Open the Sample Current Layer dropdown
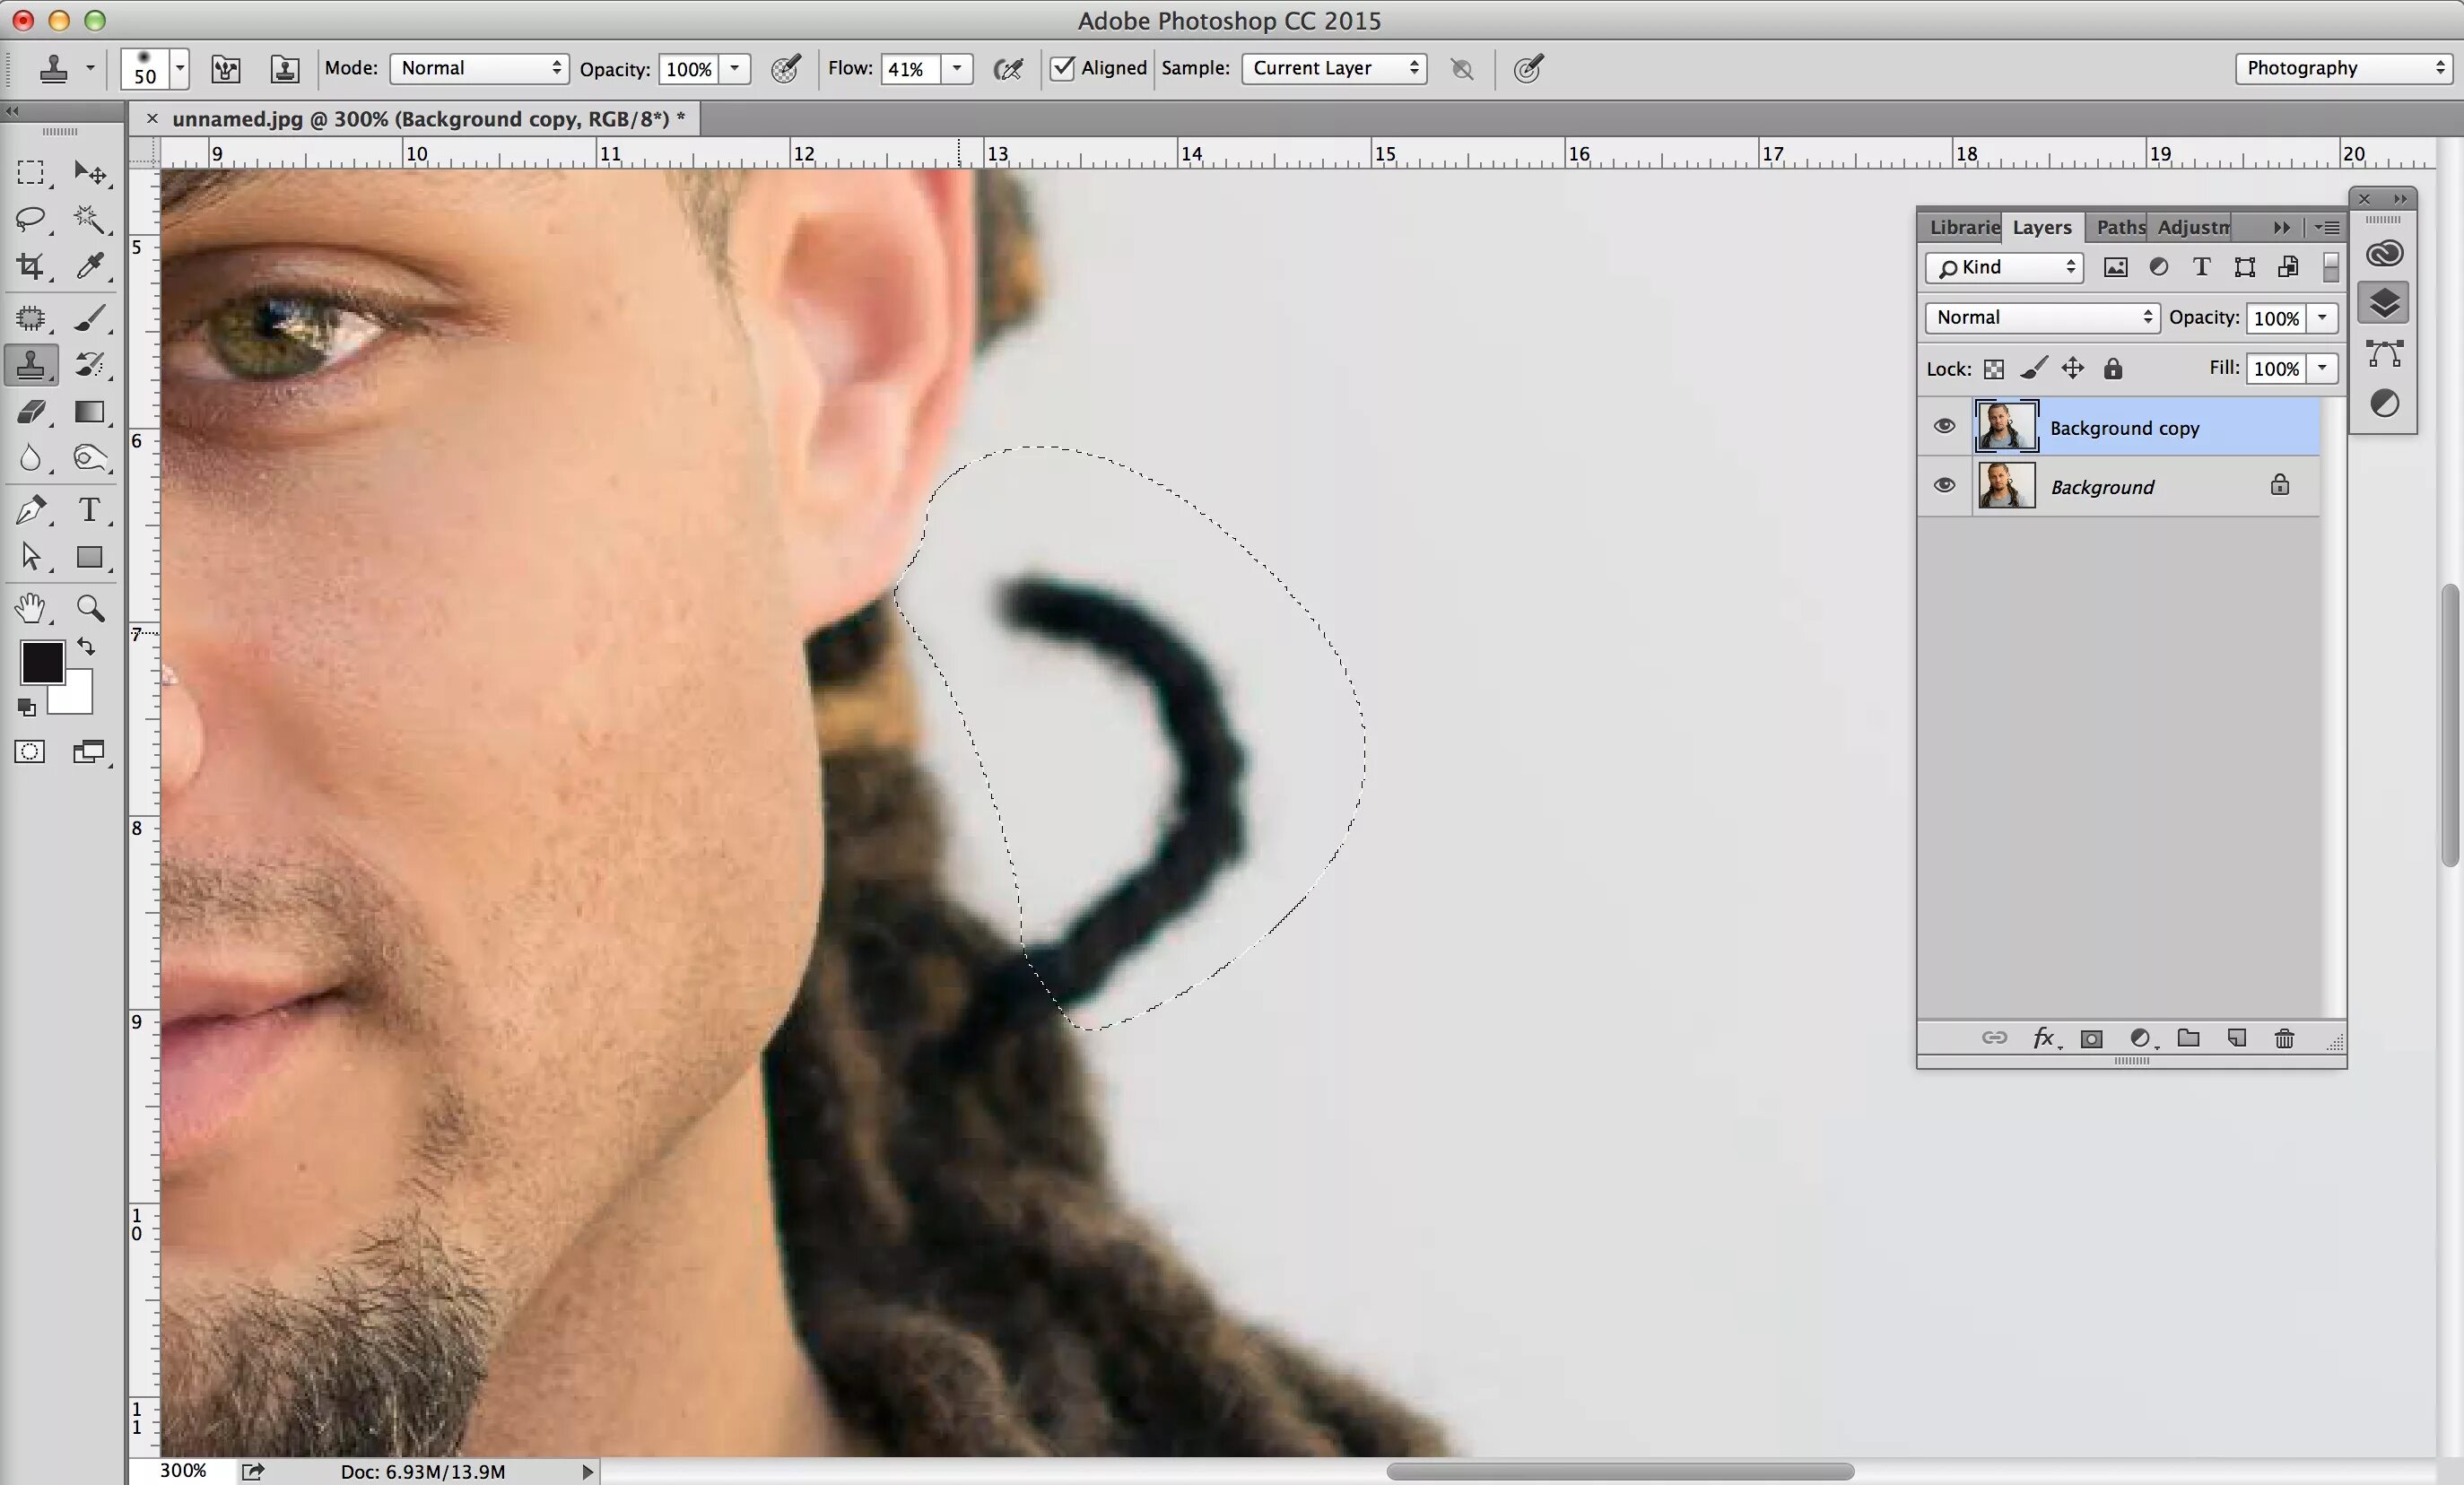Viewport: 2464px width, 1485px height. [1334, 68]
